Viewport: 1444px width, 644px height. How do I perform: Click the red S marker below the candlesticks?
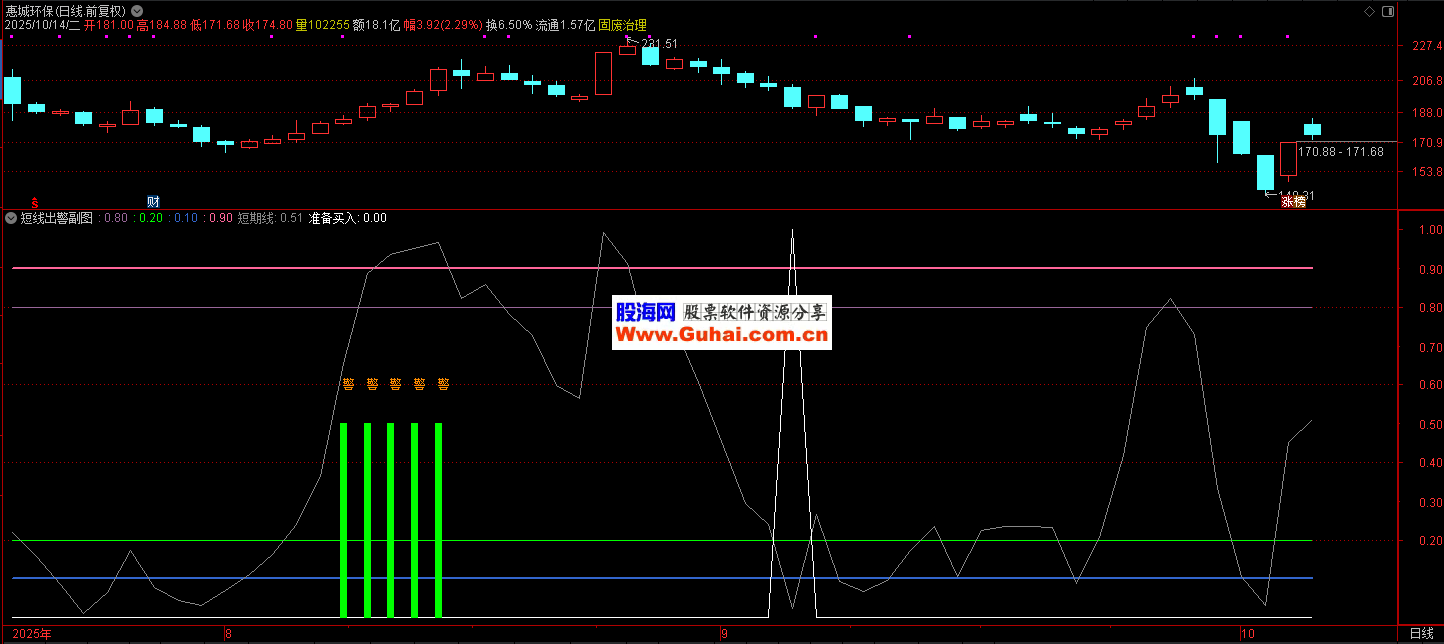[x=35, y=202]
